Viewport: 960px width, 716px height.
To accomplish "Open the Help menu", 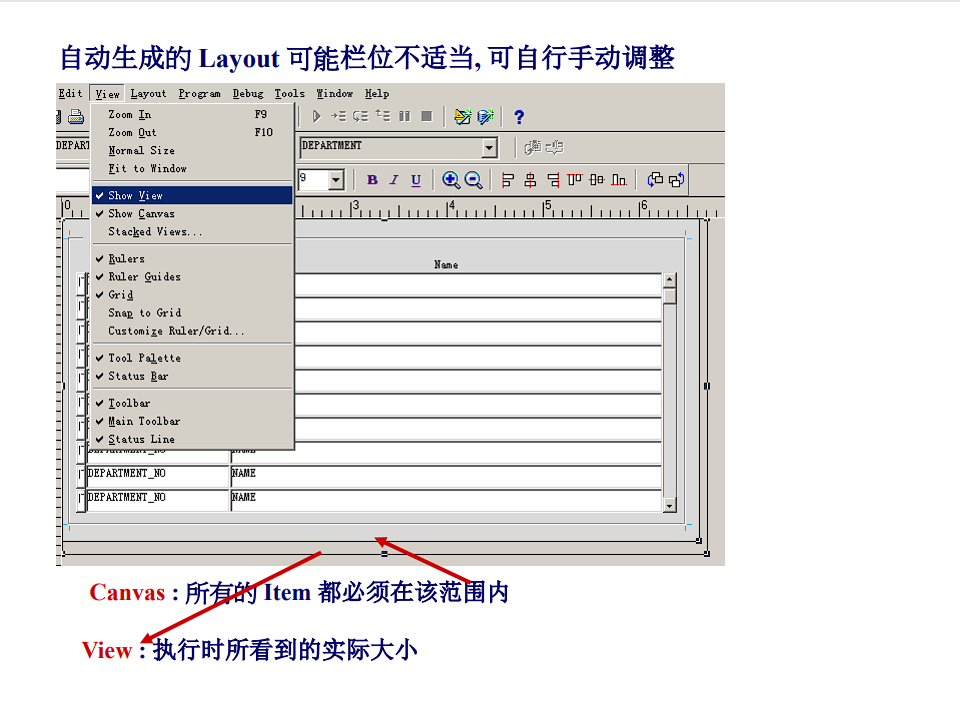I will pos(377,94).
